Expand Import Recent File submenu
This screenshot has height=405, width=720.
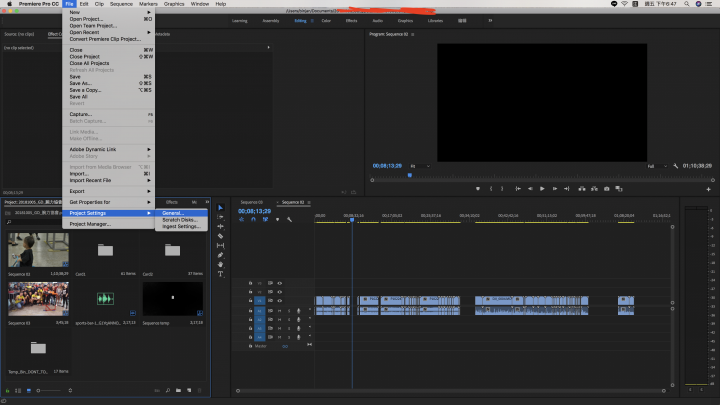108,180
